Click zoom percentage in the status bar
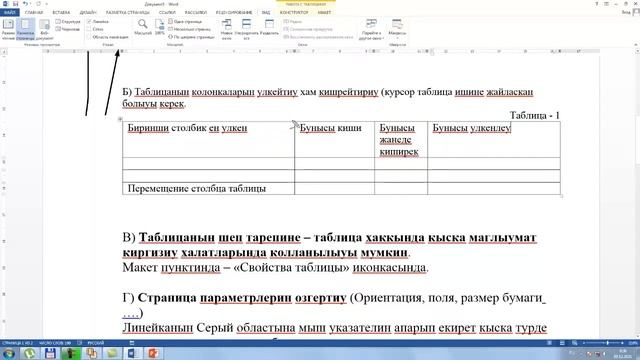The image size is (640, 360). coord(633,343)
